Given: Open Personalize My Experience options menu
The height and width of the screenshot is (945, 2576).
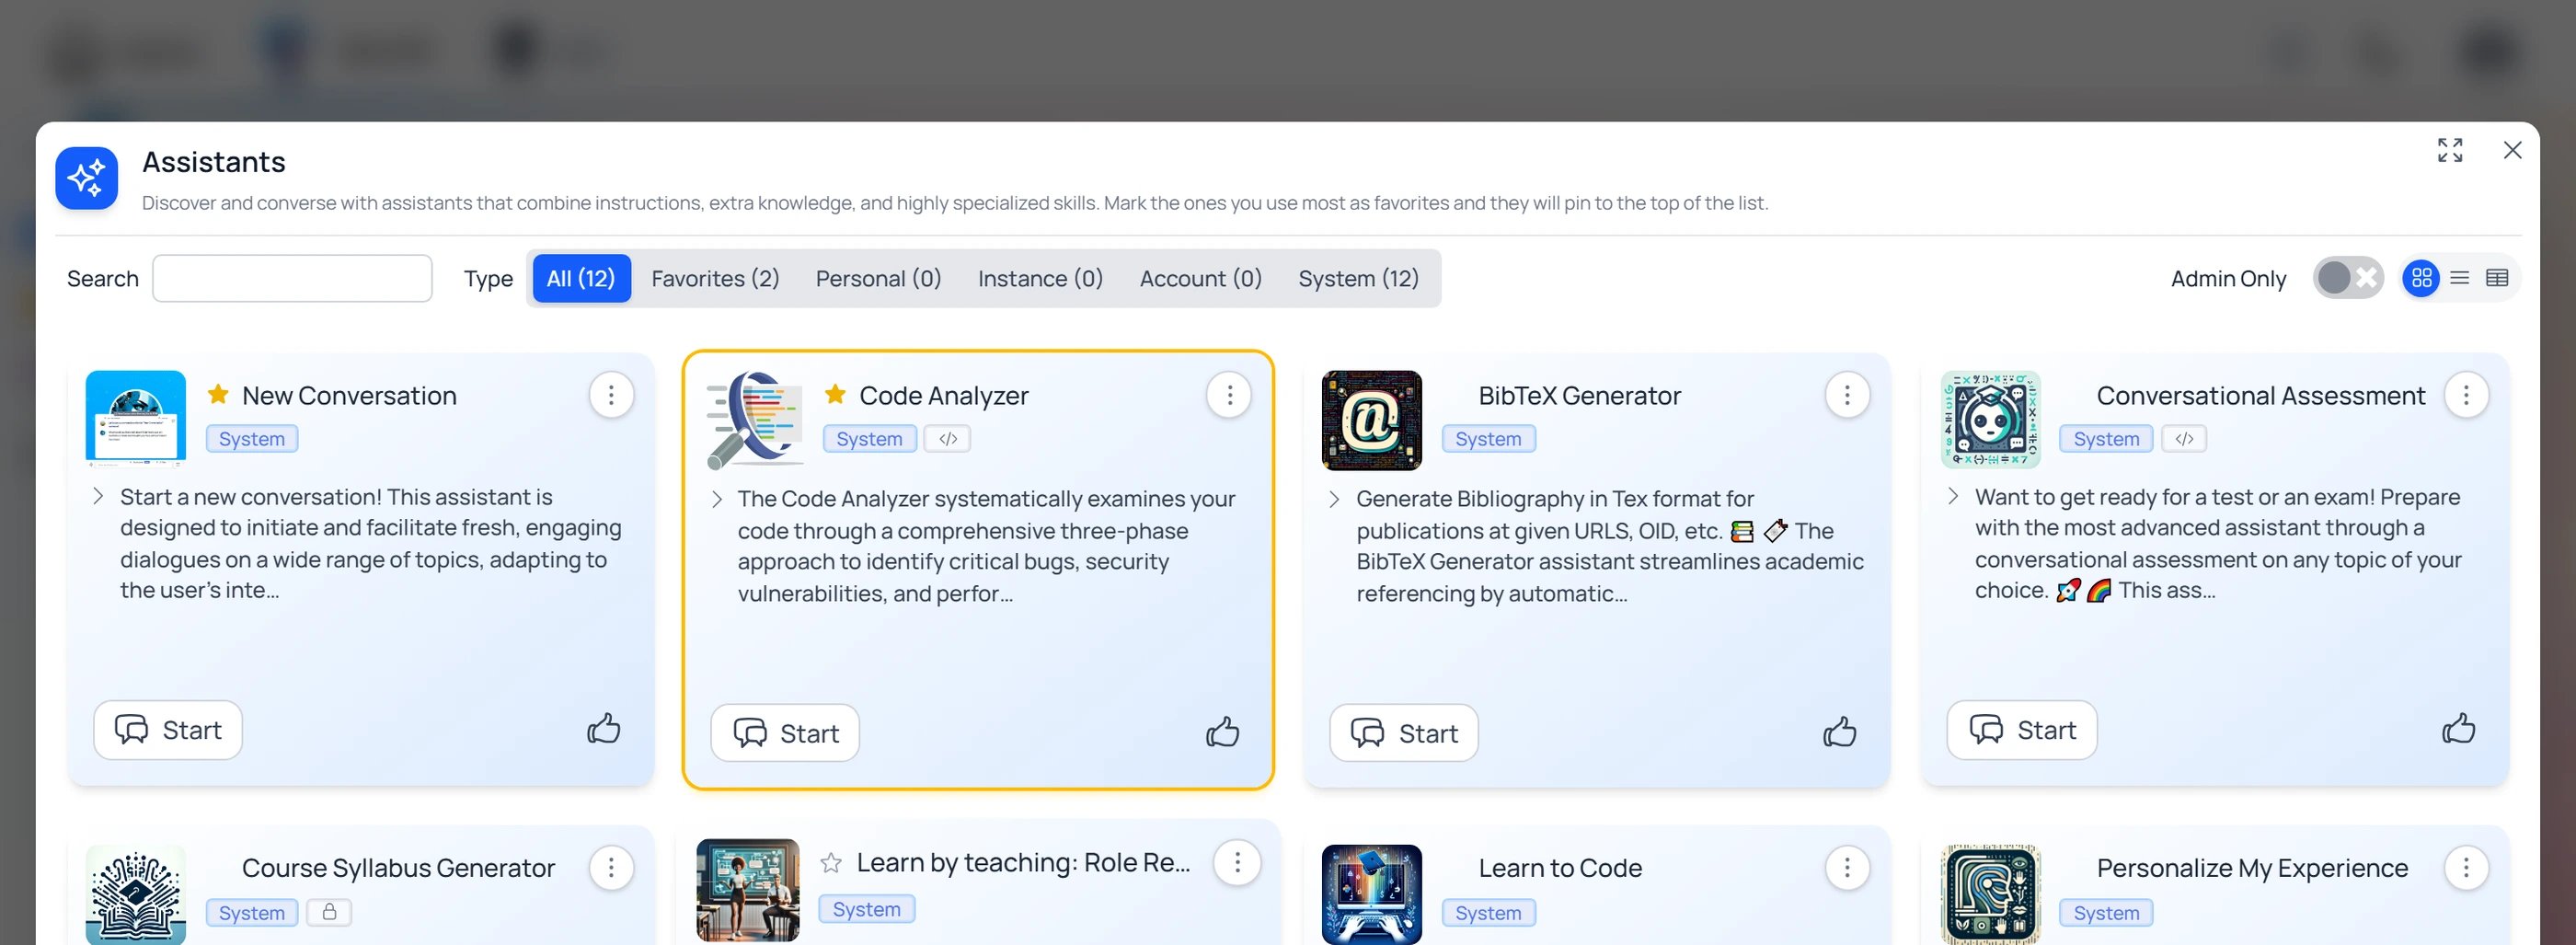Looking at the screenshot, I should (2465, 867).
